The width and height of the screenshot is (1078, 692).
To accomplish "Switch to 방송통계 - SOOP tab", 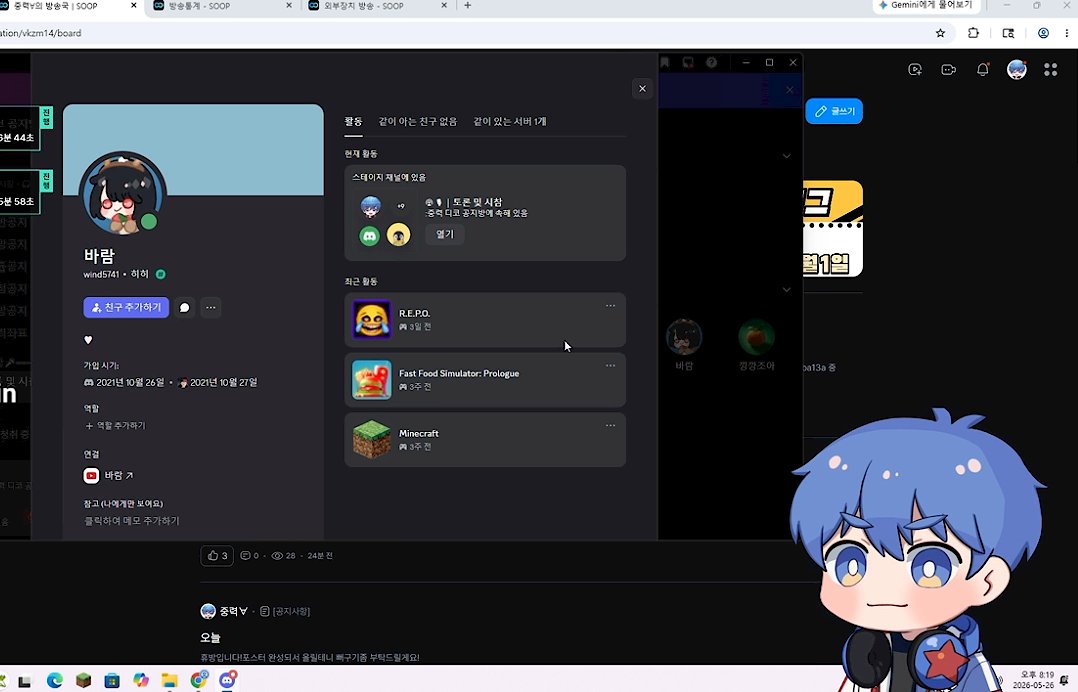I will point(220,5).
